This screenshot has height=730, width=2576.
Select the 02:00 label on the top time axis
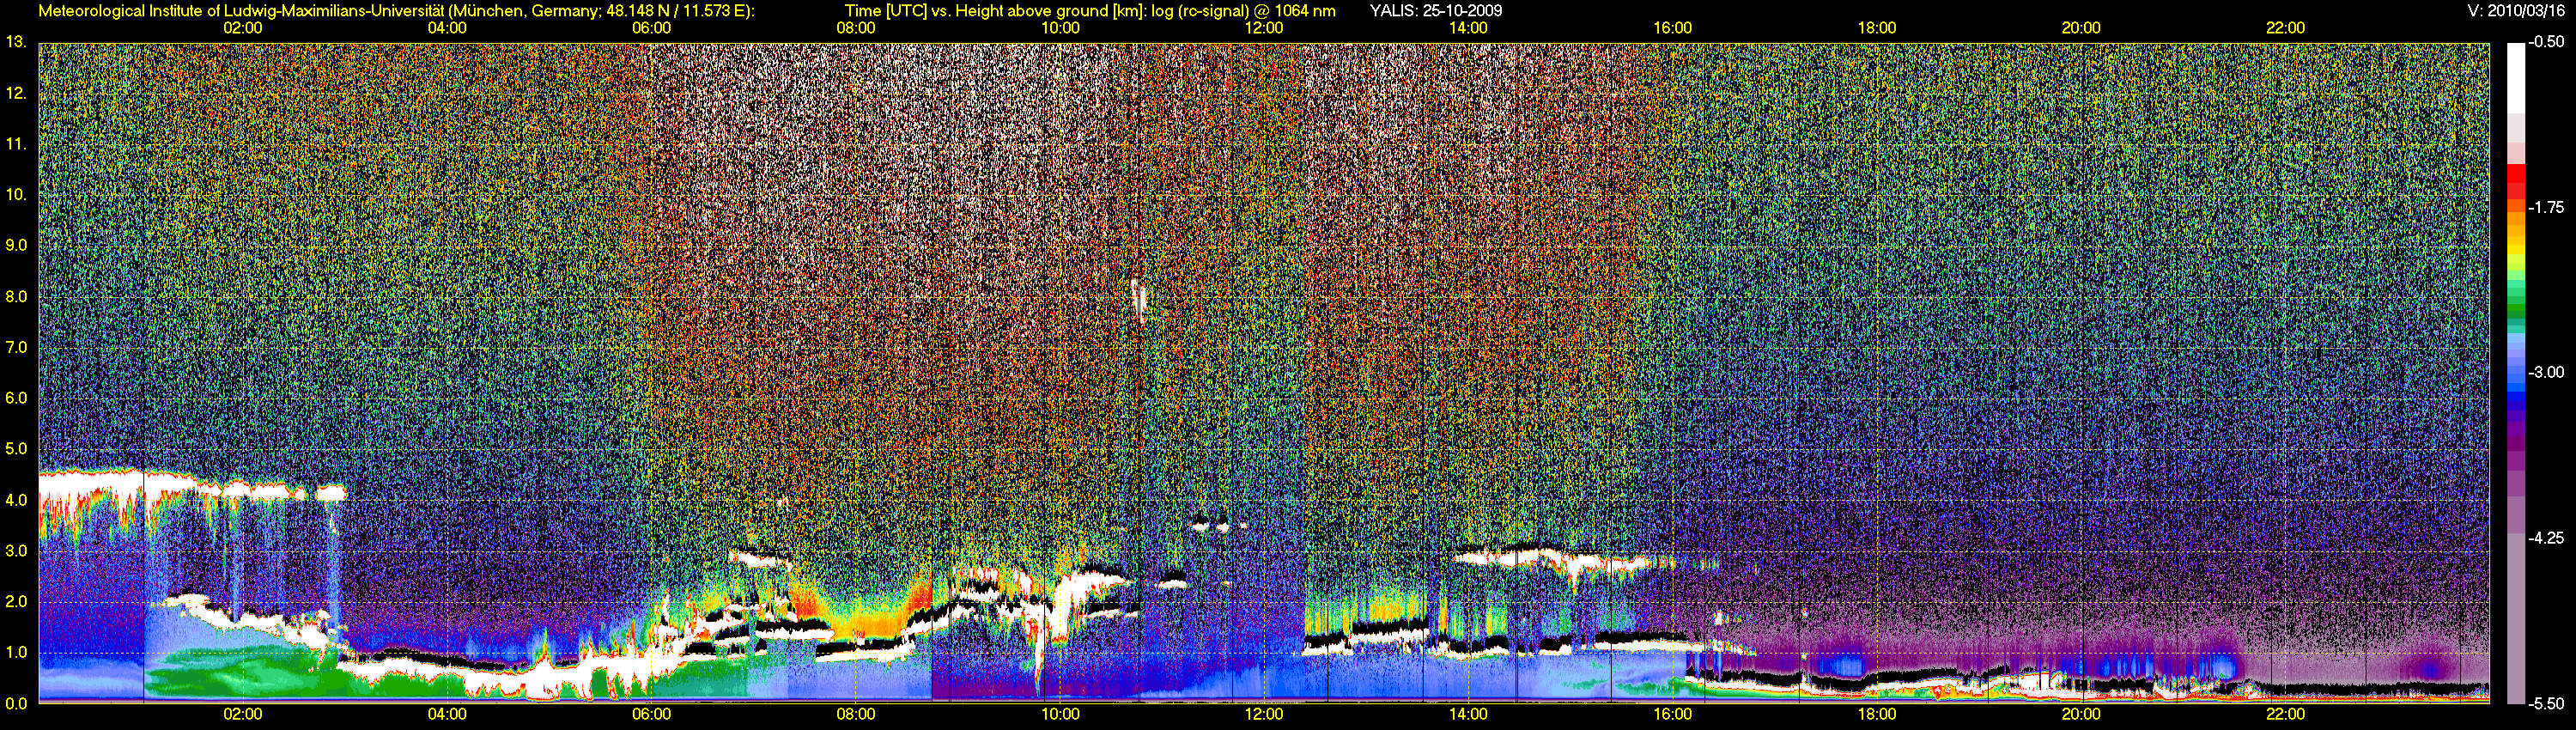[243, 28]
